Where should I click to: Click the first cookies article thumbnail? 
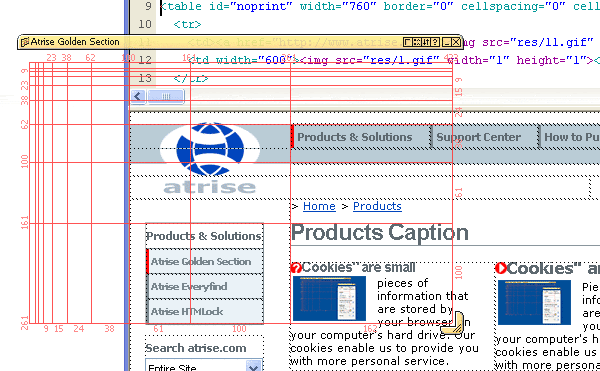pos(329,299)
